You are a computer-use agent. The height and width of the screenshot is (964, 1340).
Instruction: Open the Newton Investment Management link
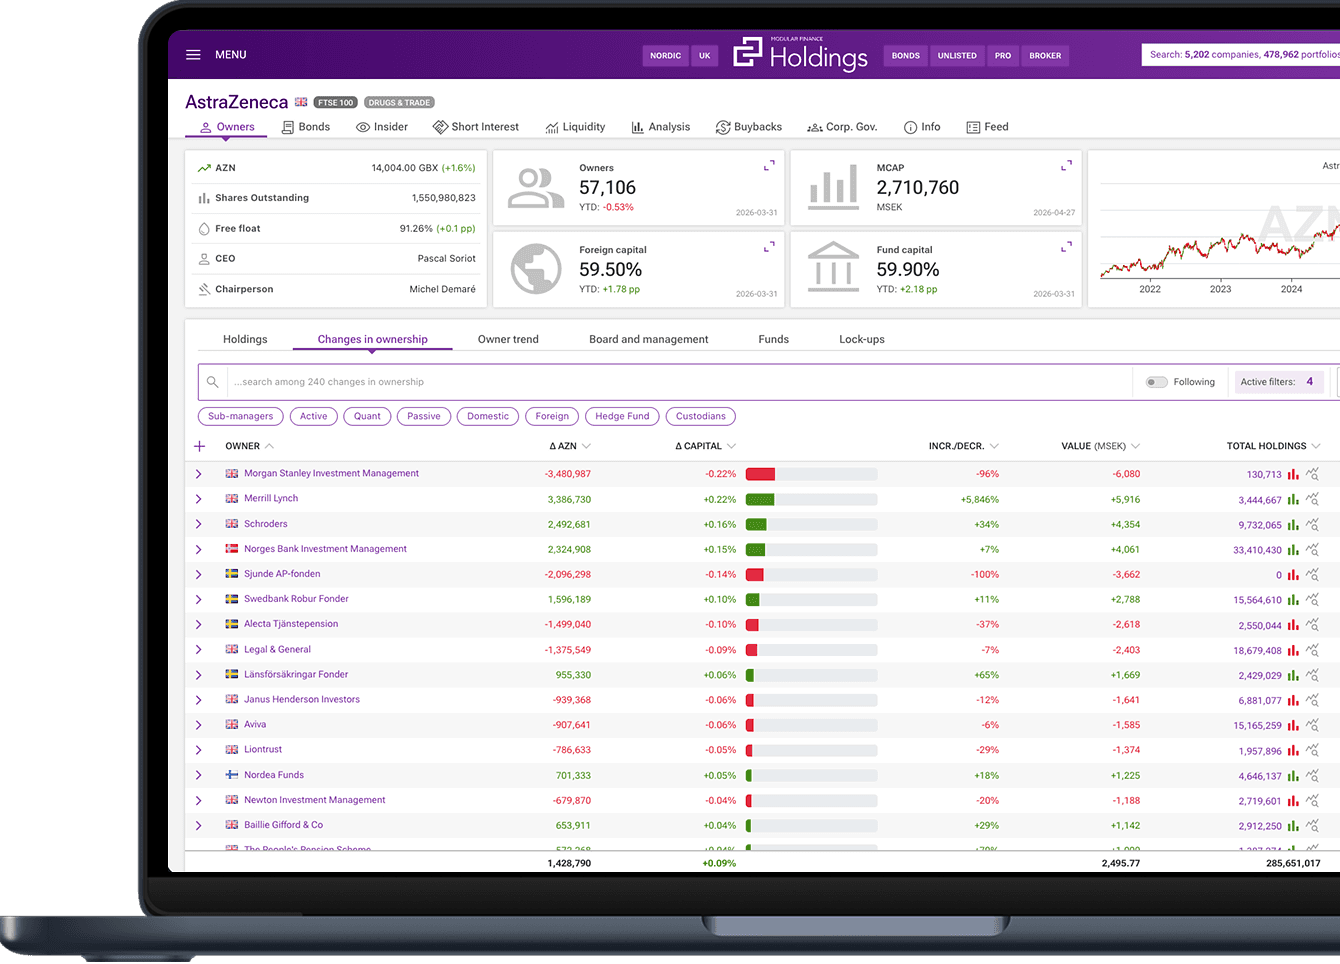point(315,800)
